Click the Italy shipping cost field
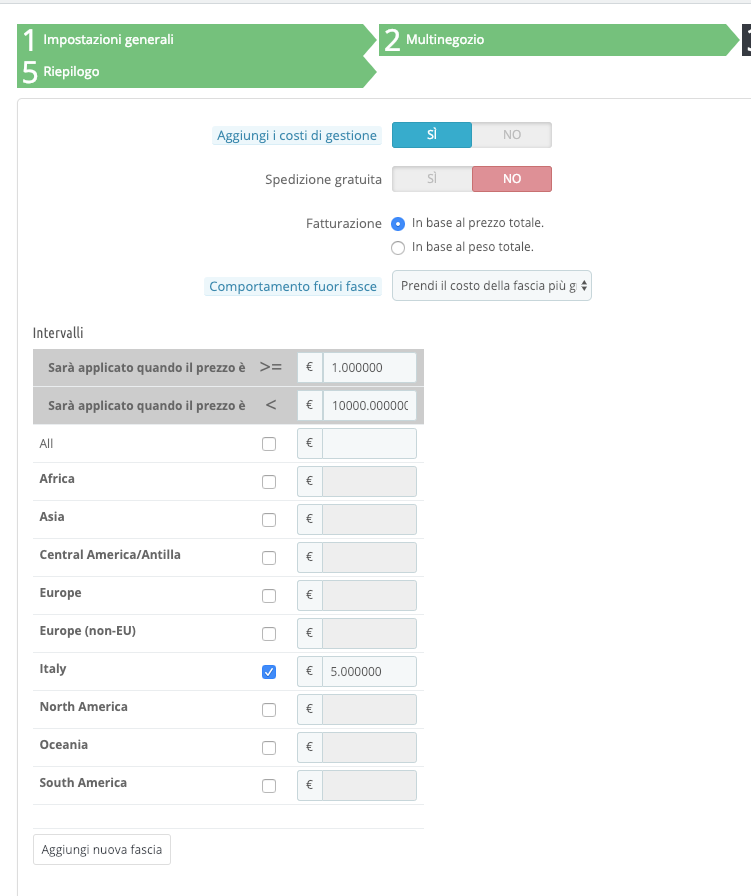Image resolution: width=751 pixels, height=896 pixels. tap(369, 672)
